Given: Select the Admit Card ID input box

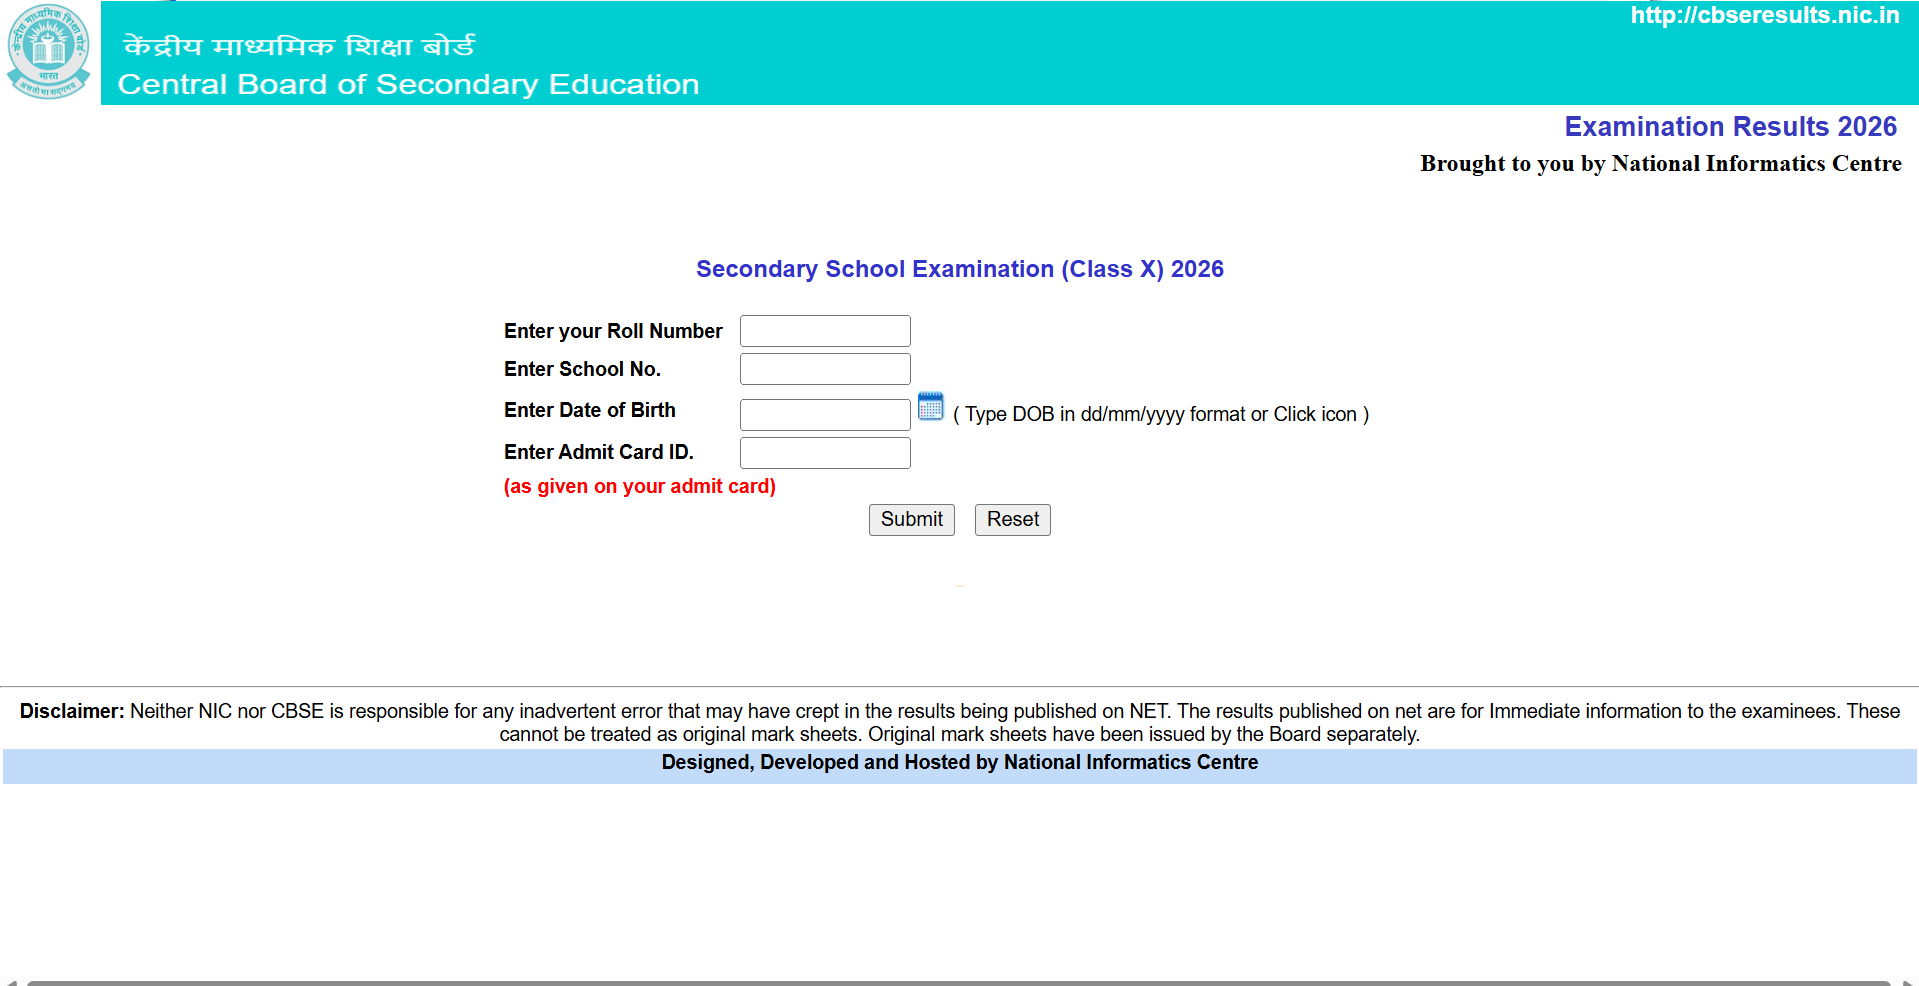Looking at the screenshot, I should point(824,453).
